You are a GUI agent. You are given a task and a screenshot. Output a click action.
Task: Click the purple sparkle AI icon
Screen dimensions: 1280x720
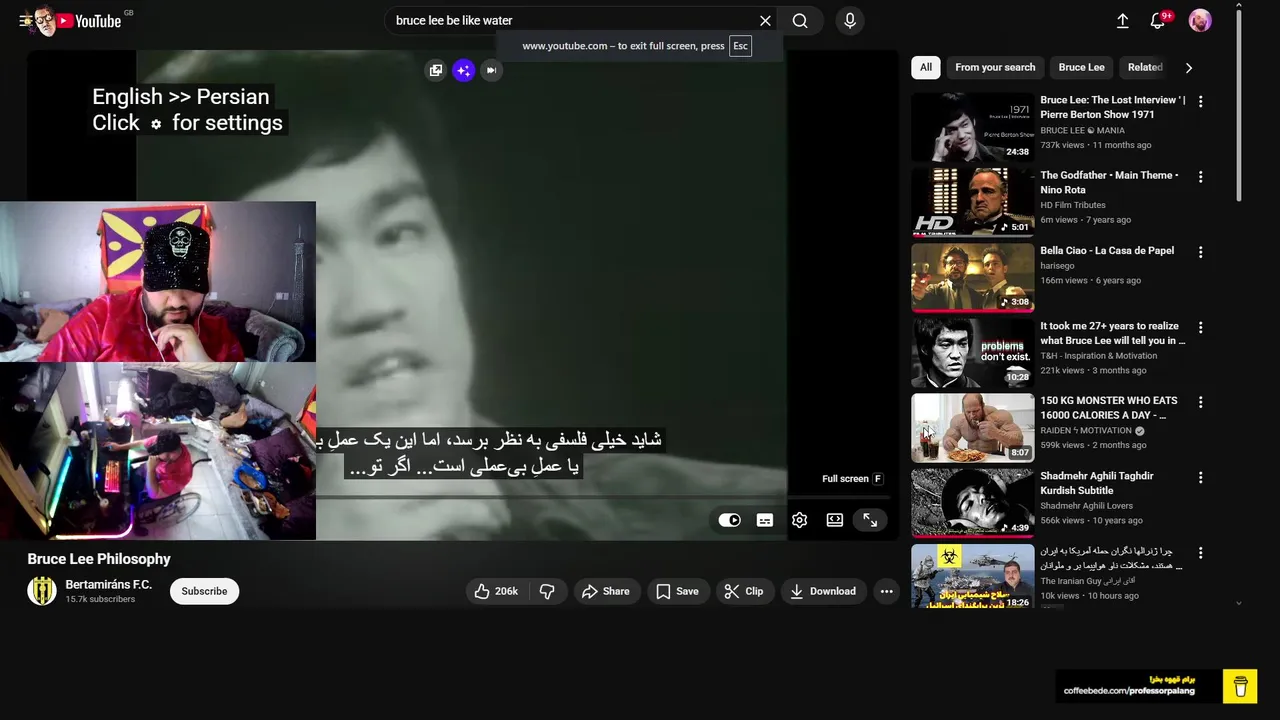(463, 70)
